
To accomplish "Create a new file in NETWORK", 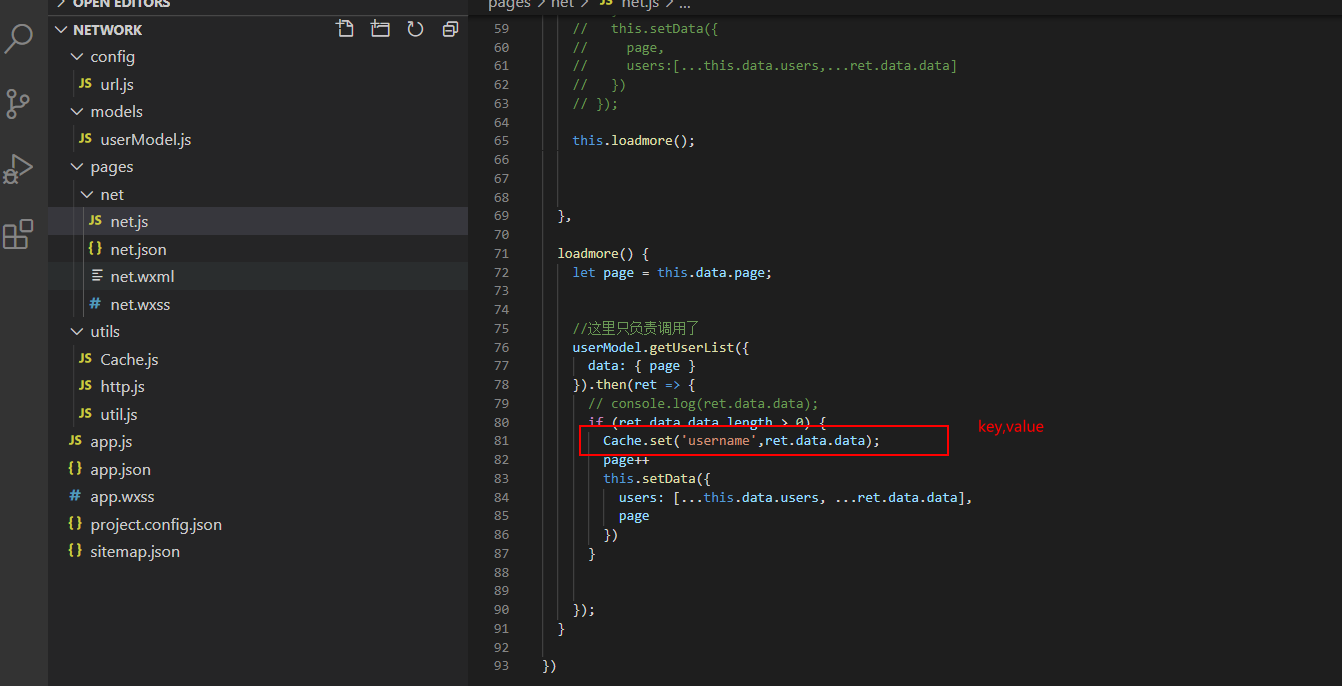I will 345,29.
